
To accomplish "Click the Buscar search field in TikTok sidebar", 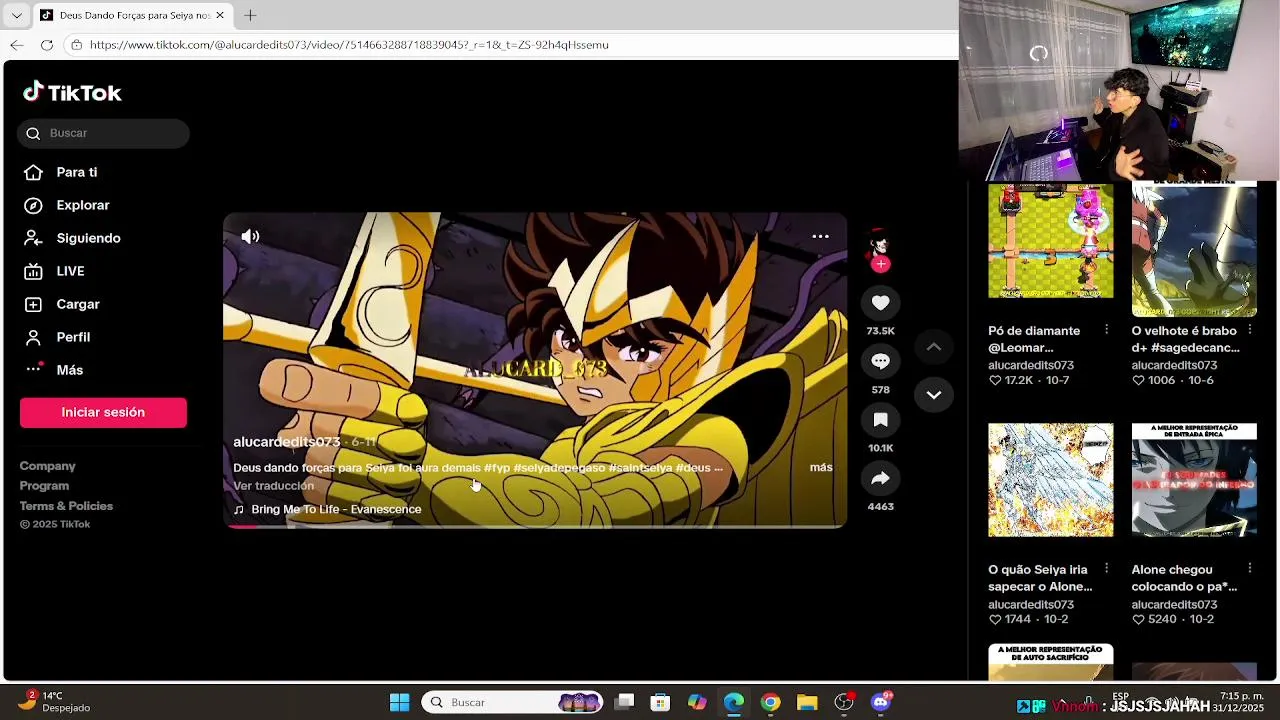I will click(103, 133).
